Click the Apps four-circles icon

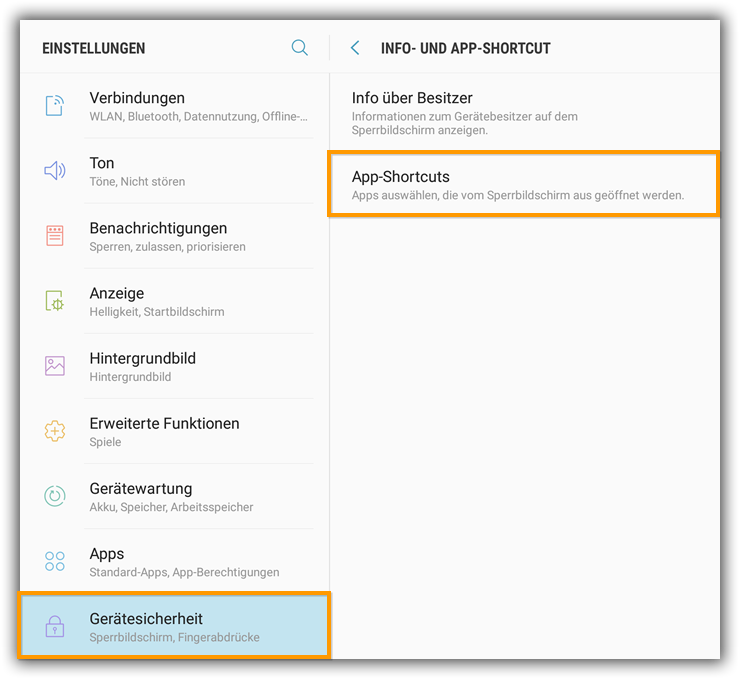click(x=55, y=561)
